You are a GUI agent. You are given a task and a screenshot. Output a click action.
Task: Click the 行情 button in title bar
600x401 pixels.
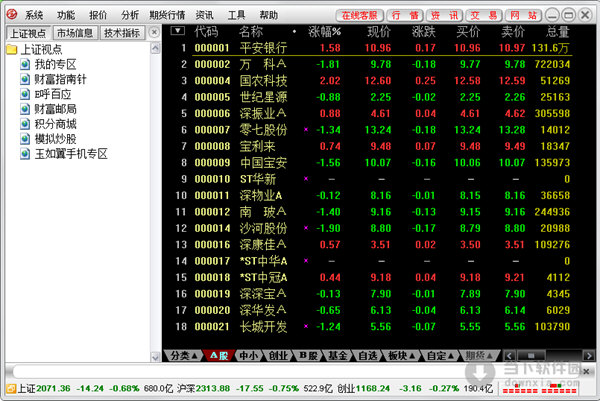[x=405, y=16]
